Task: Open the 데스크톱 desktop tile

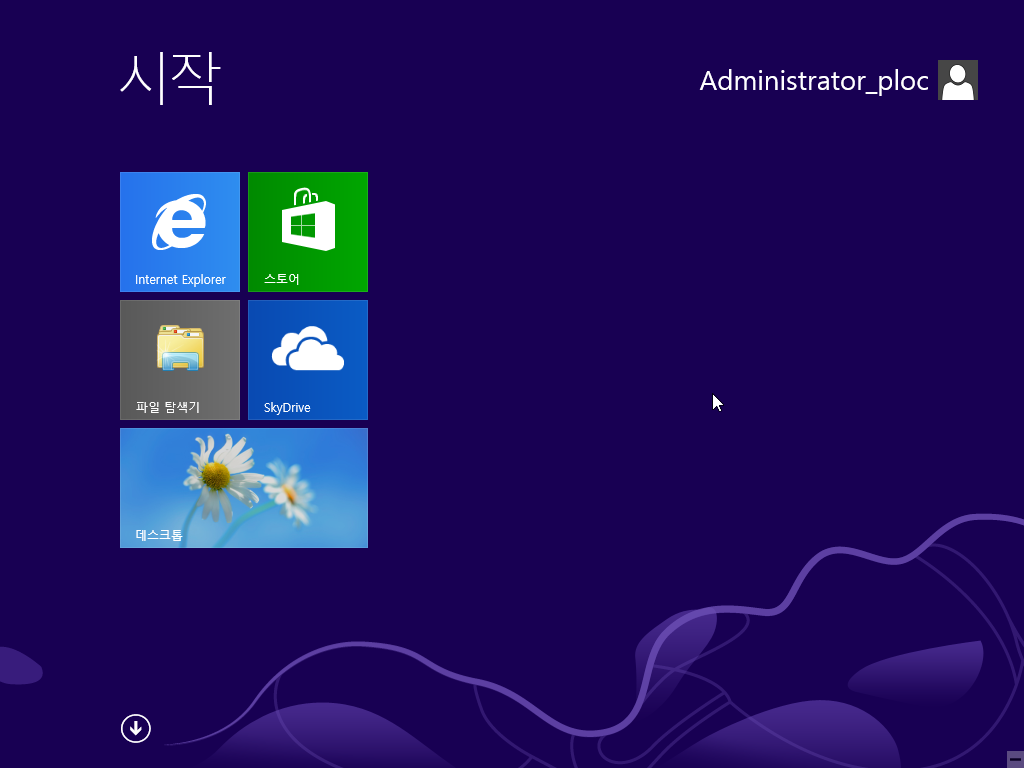Action: (x=244, y=488)
